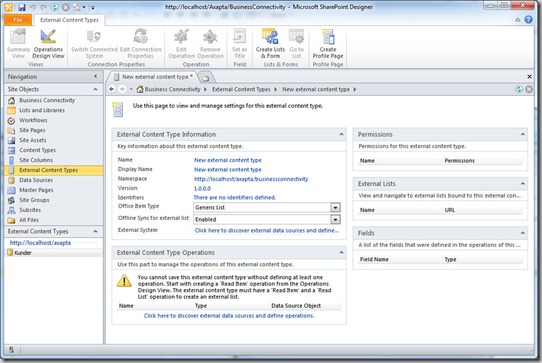Click the navigate Back arrow
542x363 pixels.
(x=112, y=89)
